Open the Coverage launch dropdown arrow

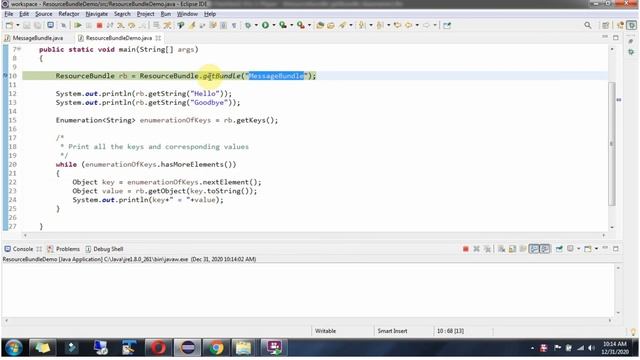pos(291,25)
